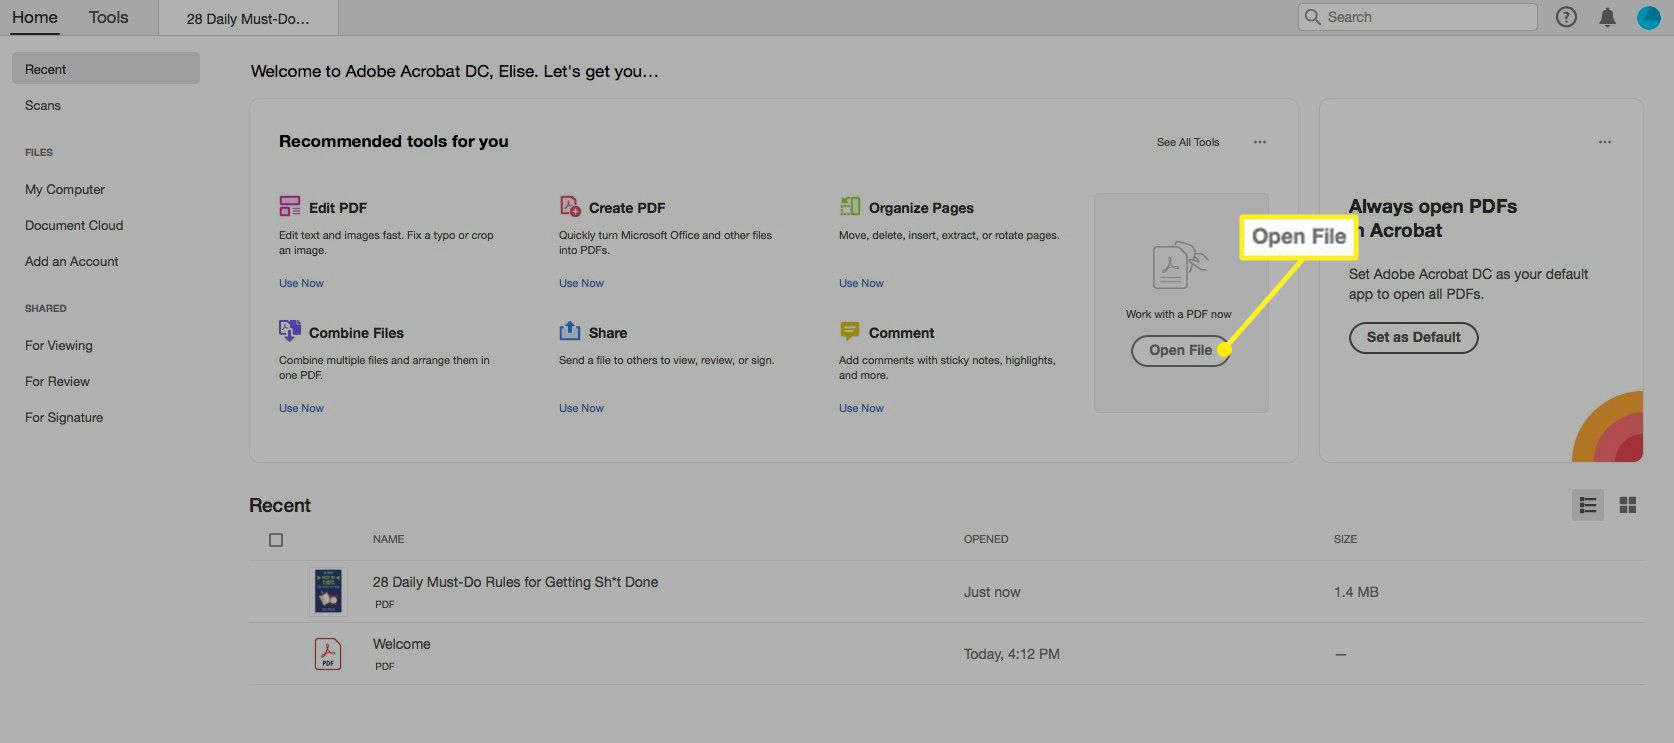Screen dimensions: 1674x743
Task: Click See All Tools link
Action: 1188,142
